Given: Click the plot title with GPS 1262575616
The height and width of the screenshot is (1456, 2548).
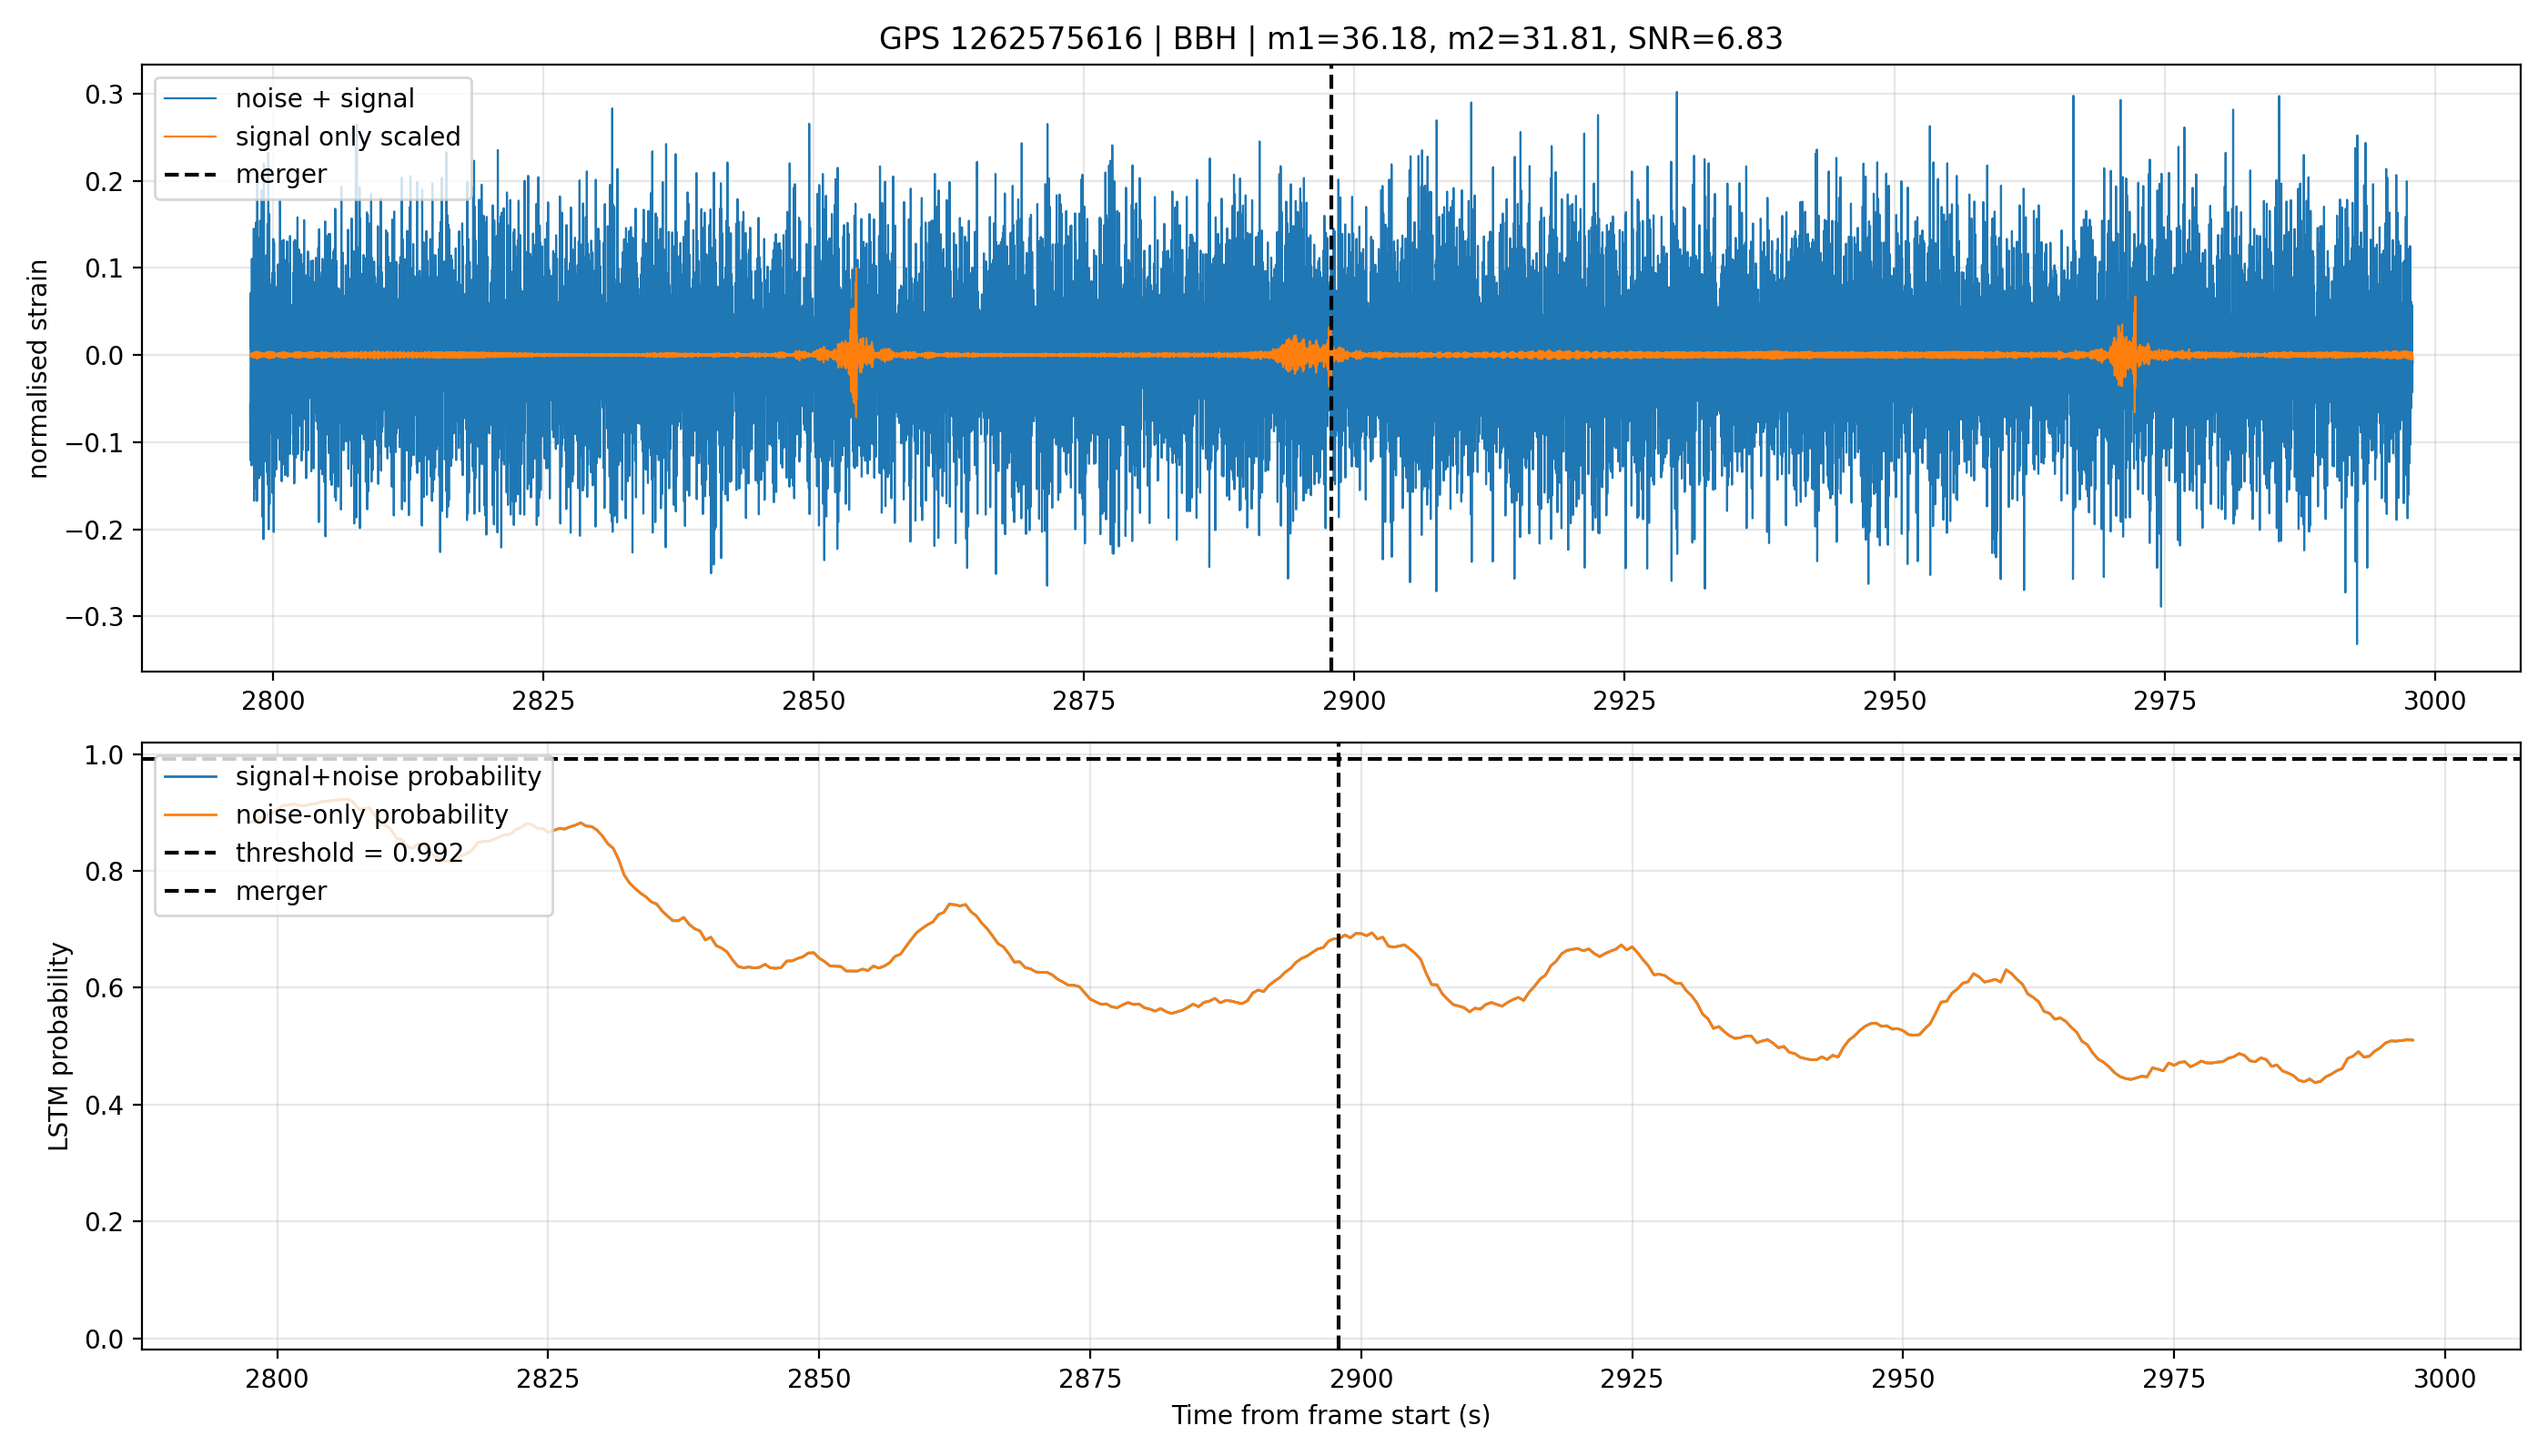Looking at the screenshot, I should (x=1330, y=39).
